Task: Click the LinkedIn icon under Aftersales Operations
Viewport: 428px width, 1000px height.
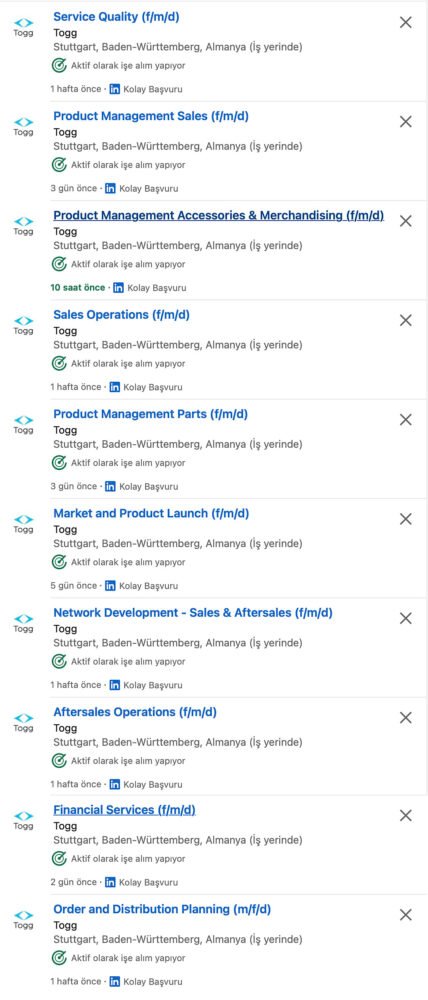Action: [115, 784]
